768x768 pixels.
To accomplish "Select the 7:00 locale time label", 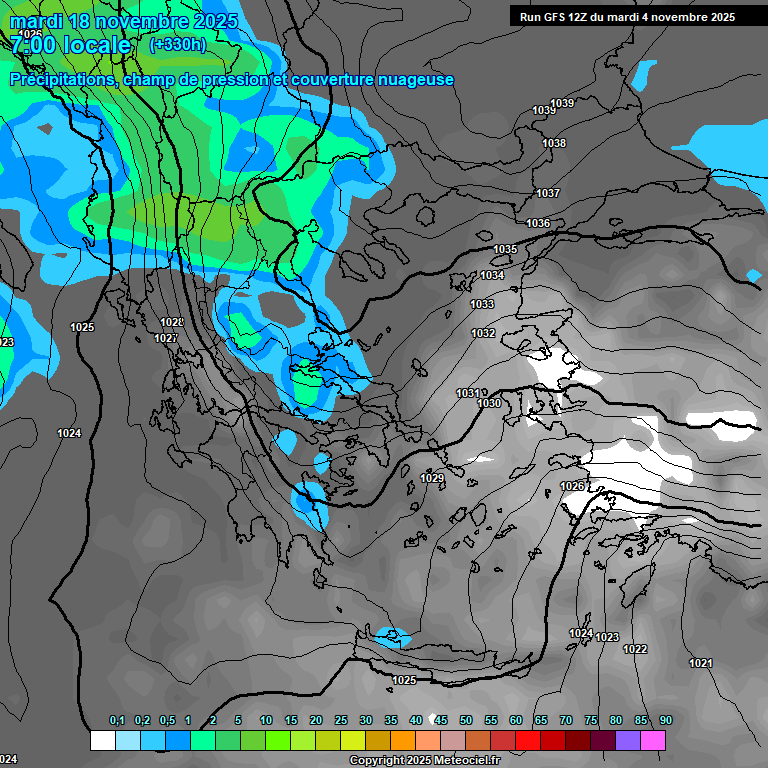I will click(x=71, y=45).
